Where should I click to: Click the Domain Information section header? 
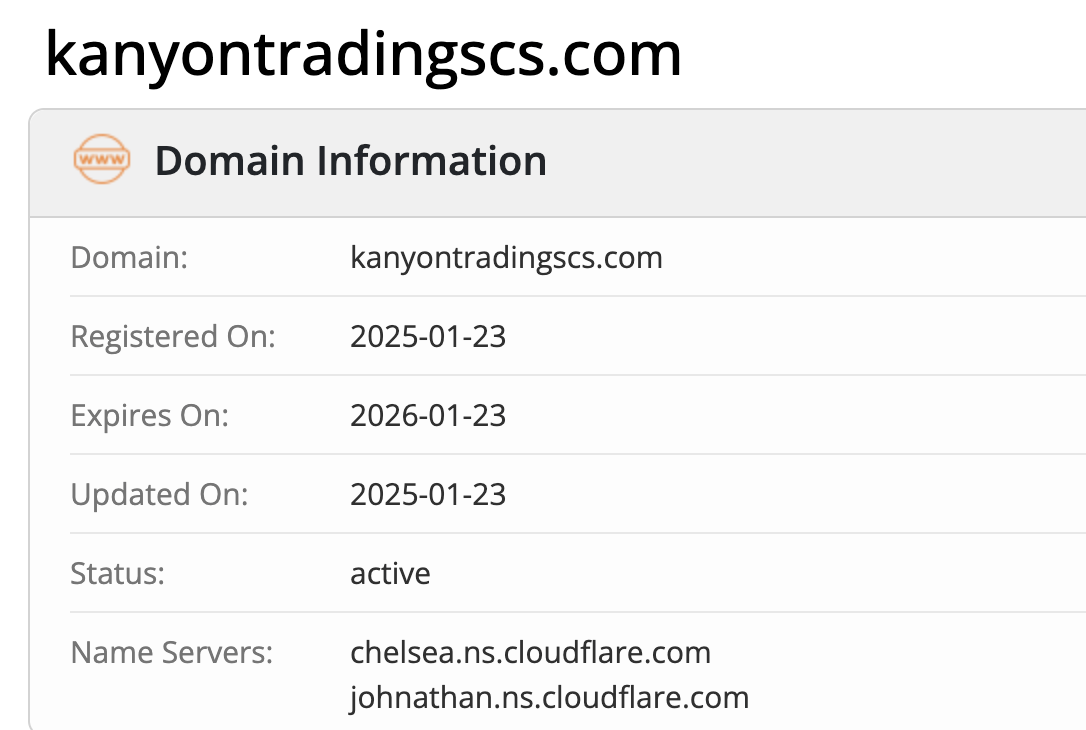point(350,161)
